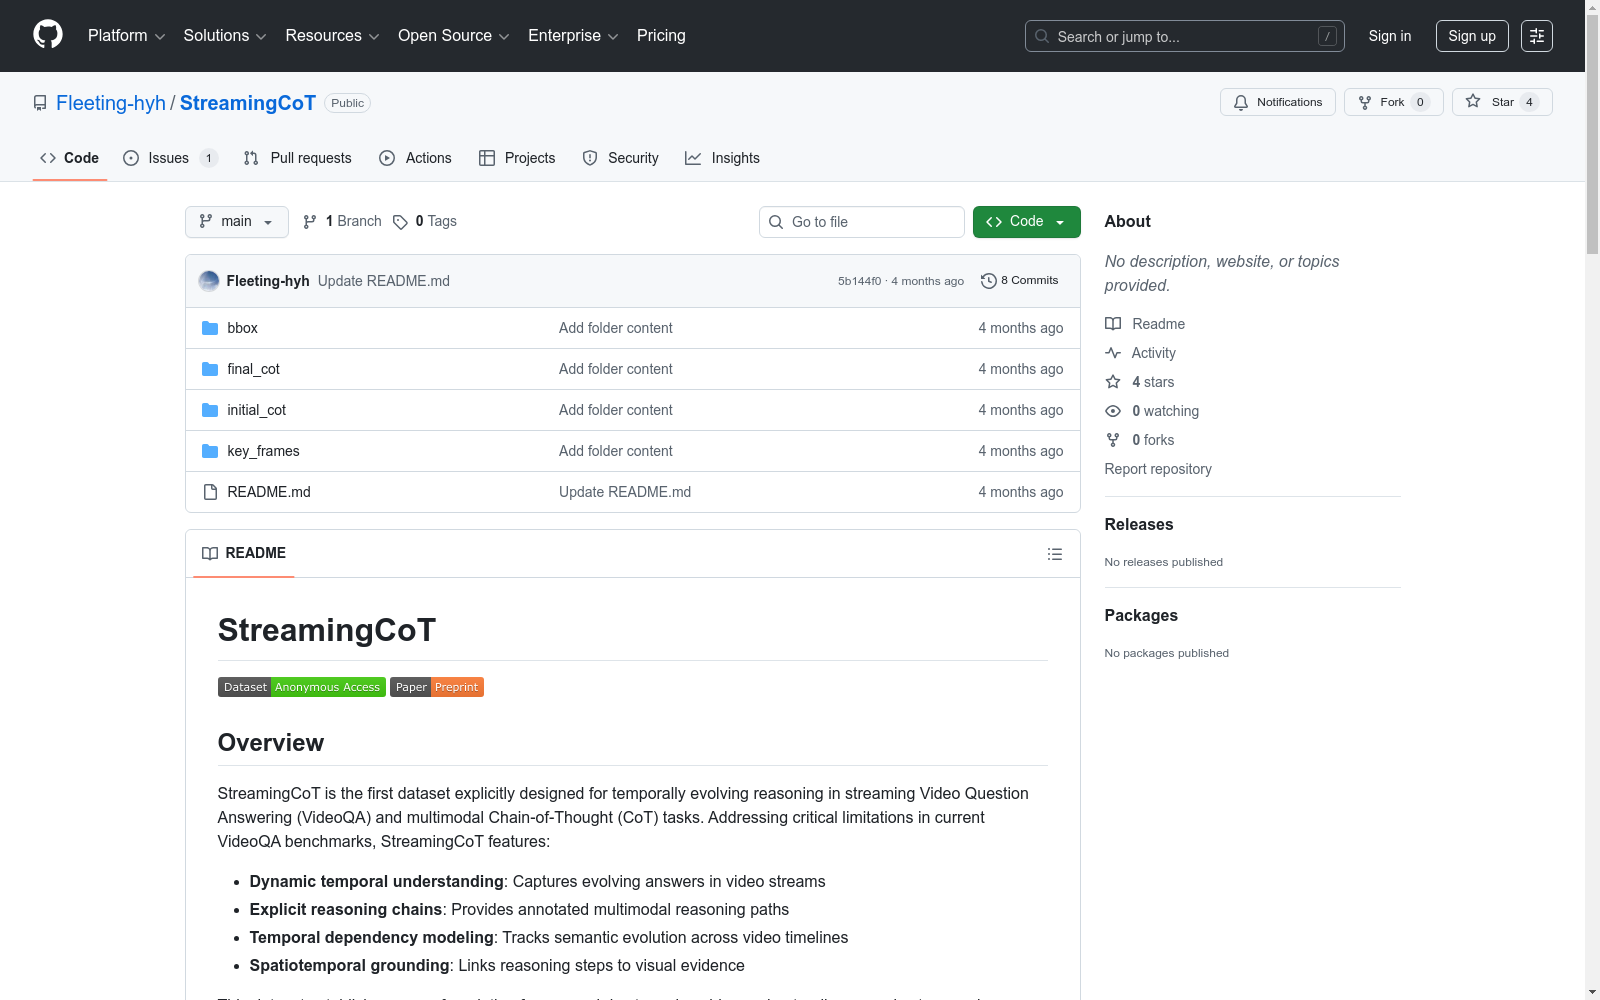
Task: Click the Dataset Anonymous Access badge
Action: point(302,687)
